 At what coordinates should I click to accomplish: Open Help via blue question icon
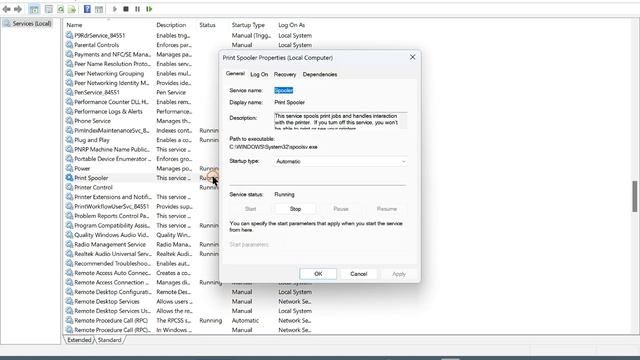pyautogui.click(x=87, y=9)
